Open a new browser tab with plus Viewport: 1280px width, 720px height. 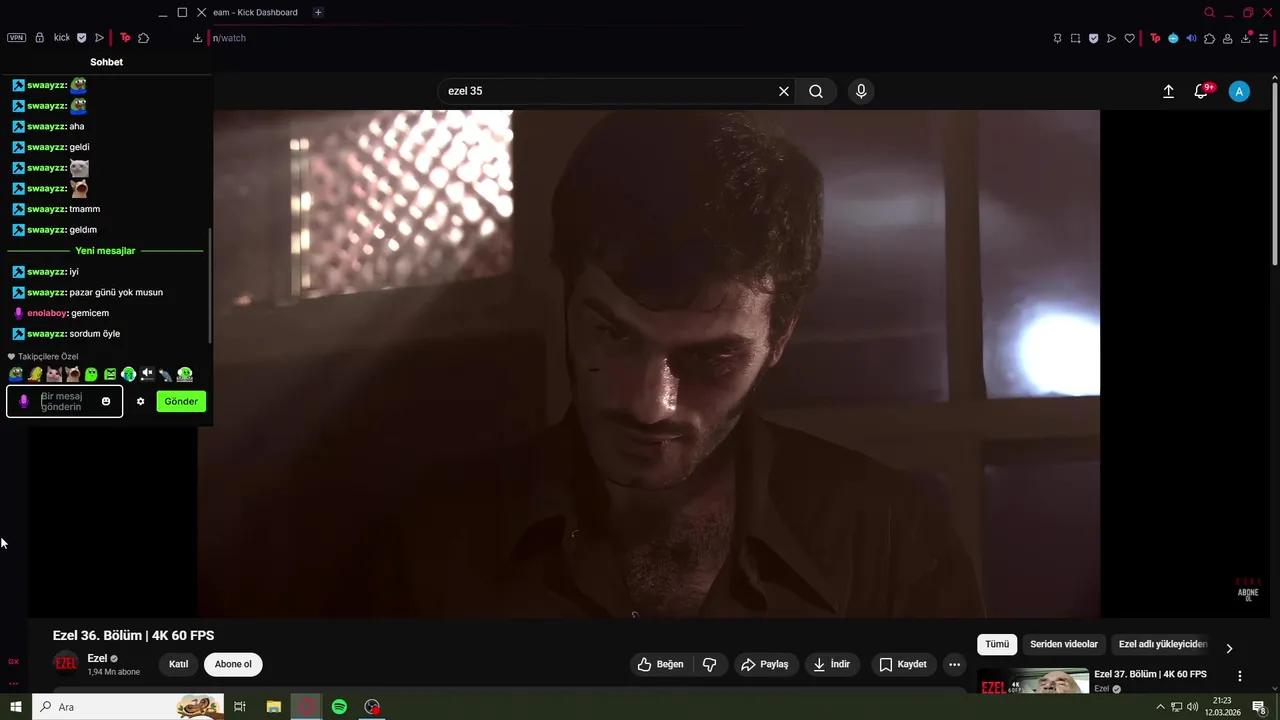[318, 12]
